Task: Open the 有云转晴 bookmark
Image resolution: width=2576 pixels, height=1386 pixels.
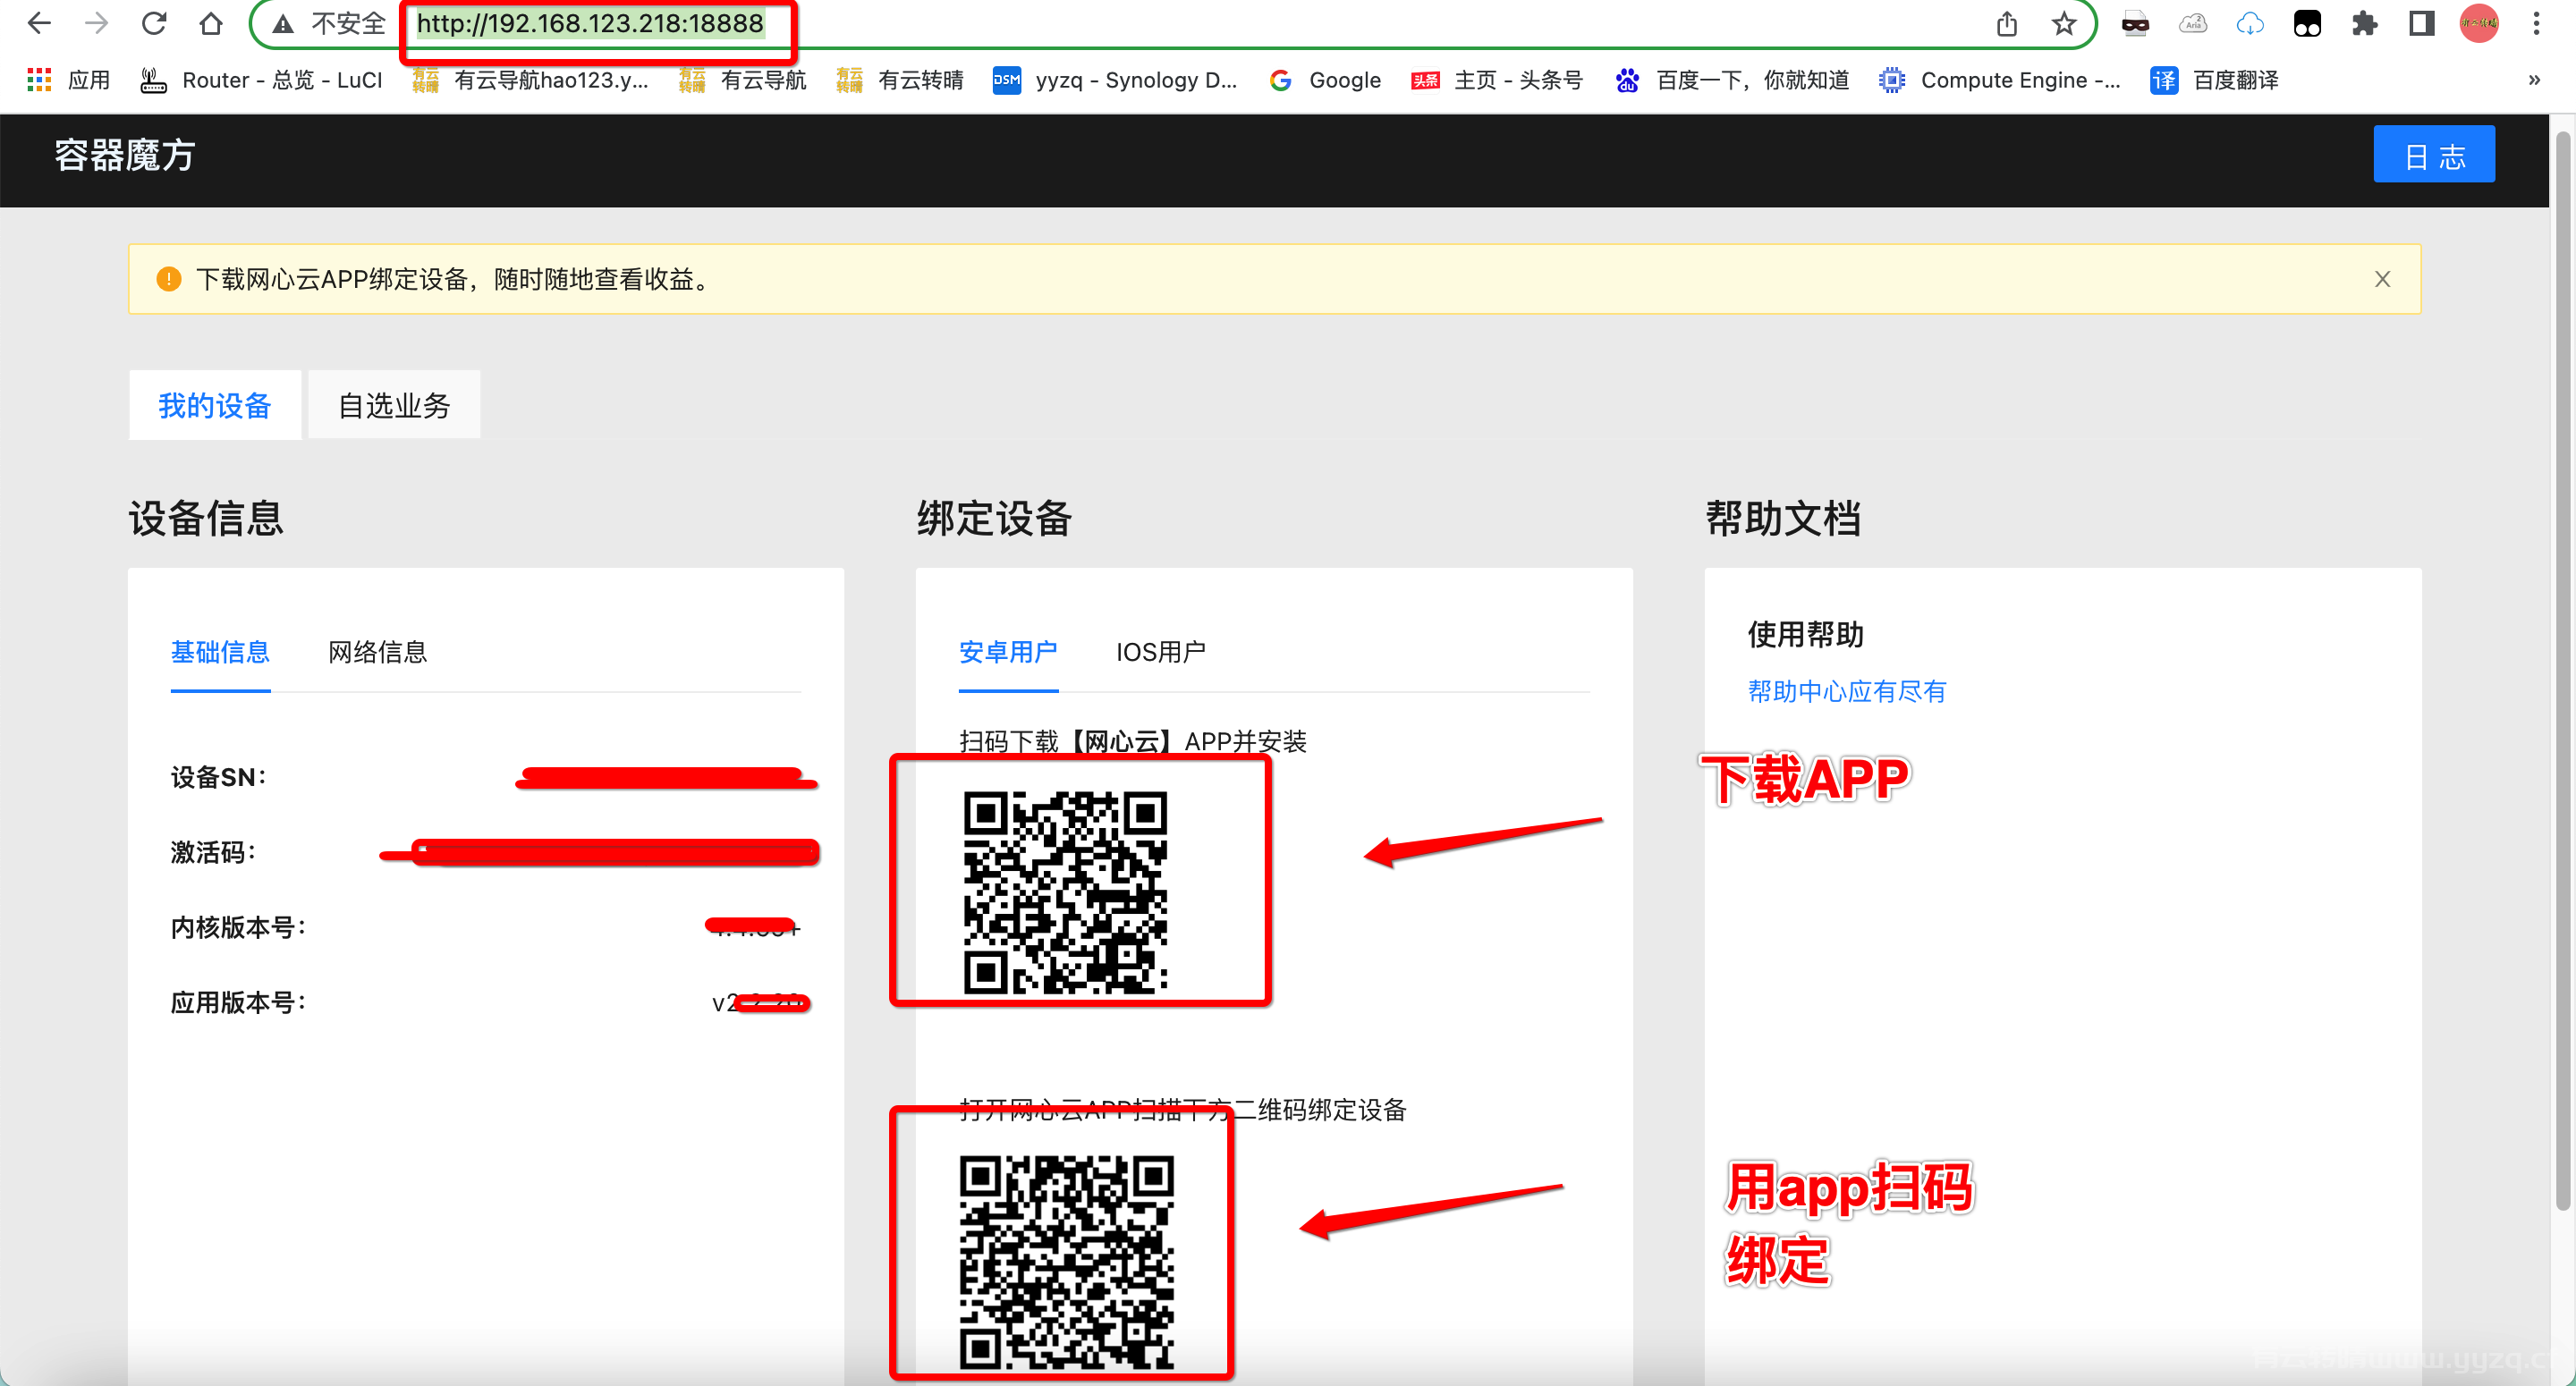Action: pyautogui.click(x=900, y=80)
